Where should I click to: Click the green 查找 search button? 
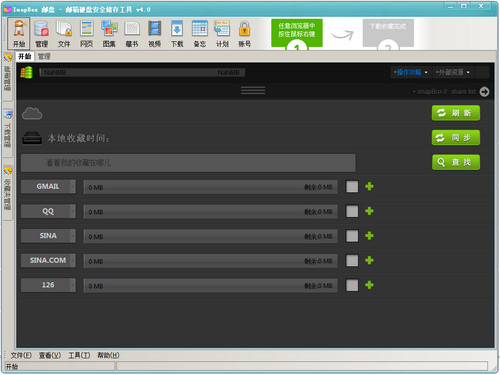[456, 162]
